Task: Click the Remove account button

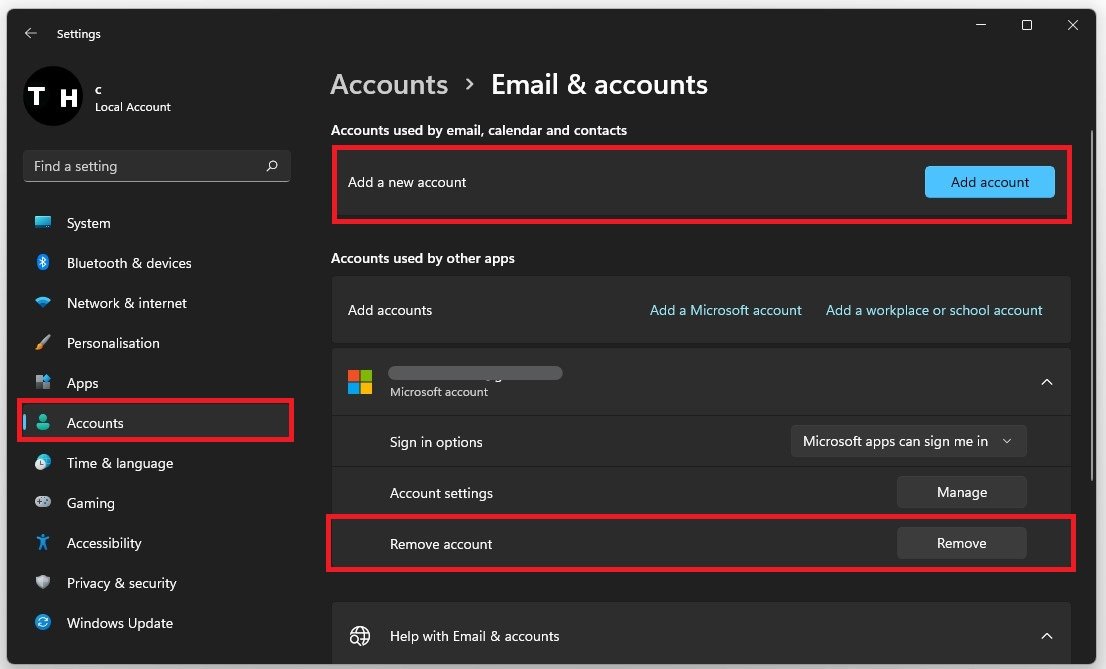Action: 961,543
